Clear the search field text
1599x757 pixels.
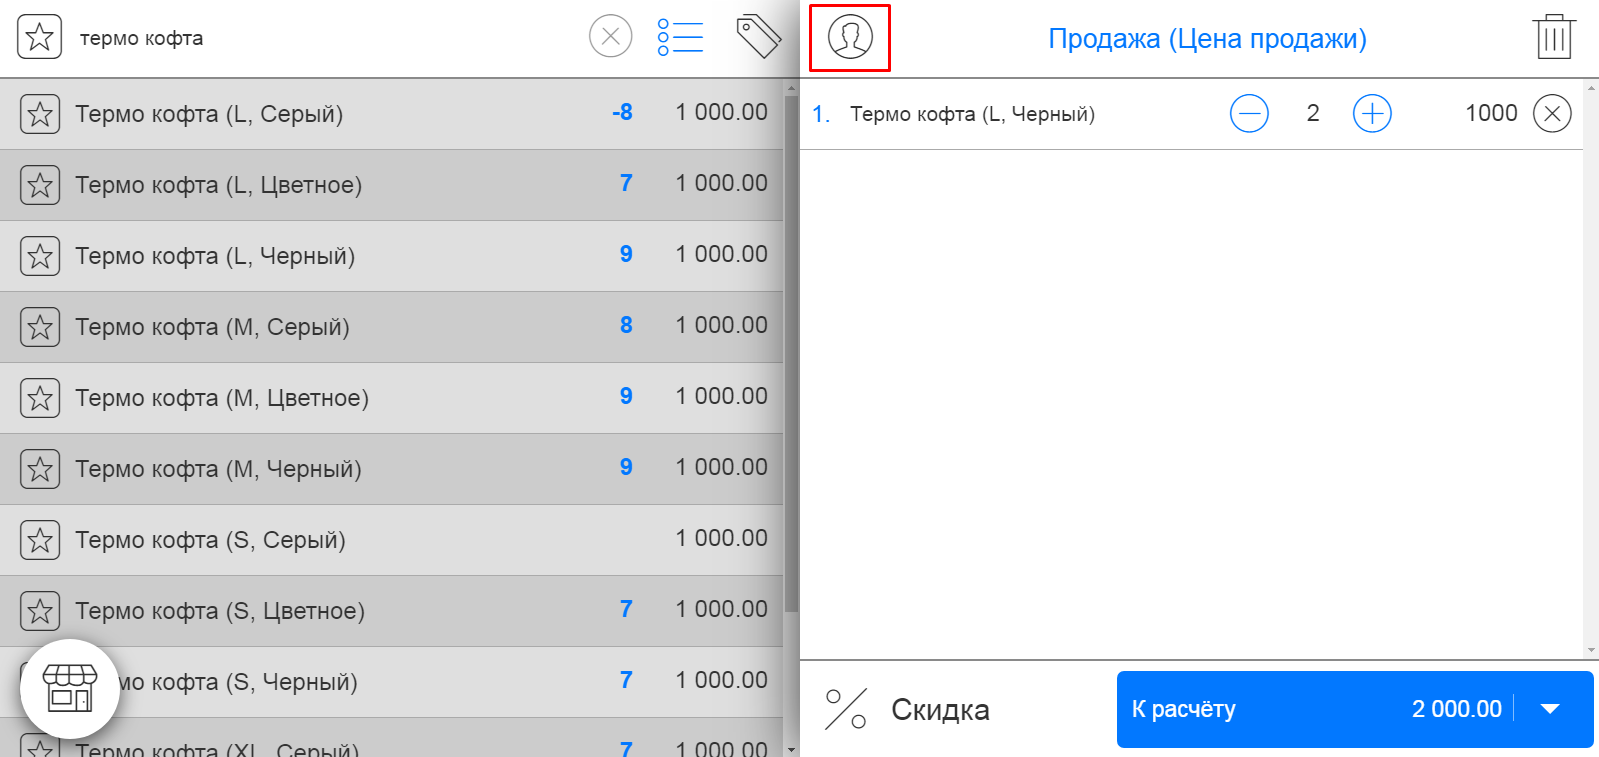click(610, 38)
